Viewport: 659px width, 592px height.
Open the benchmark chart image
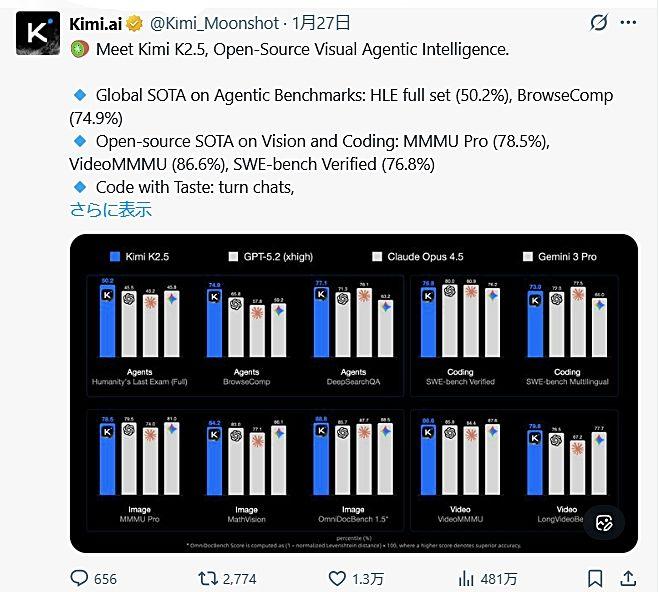[353, 400]
